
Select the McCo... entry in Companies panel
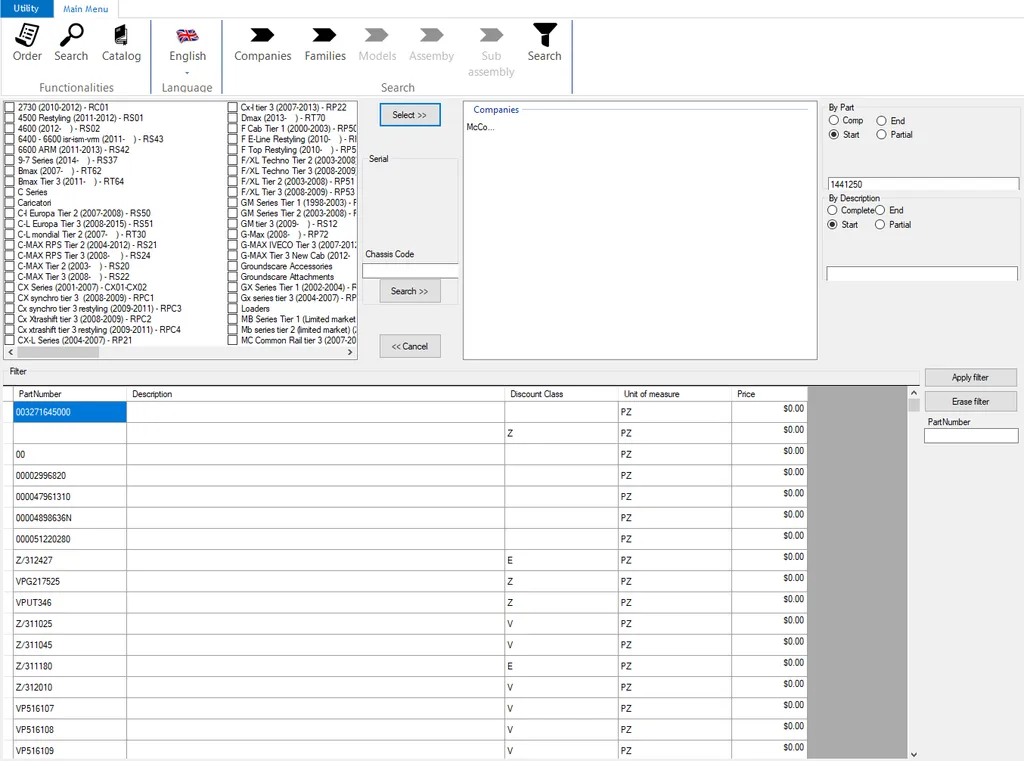480,127
